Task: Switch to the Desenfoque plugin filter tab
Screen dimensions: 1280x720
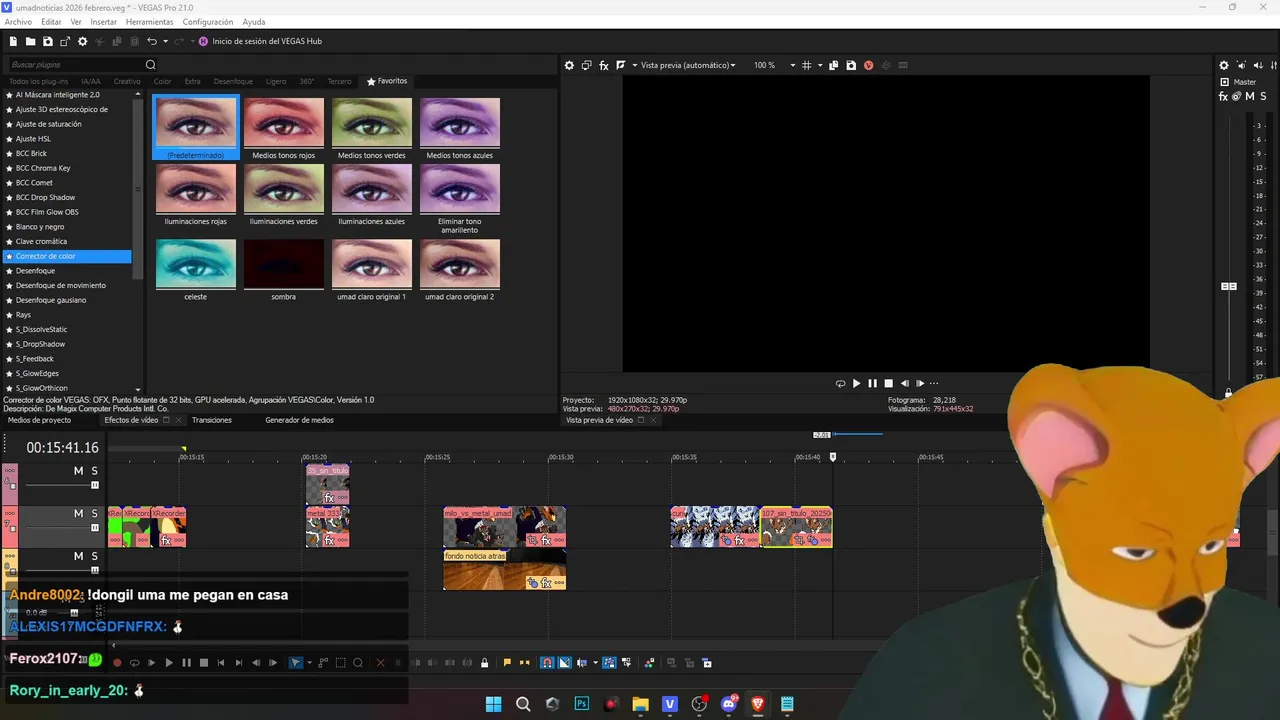Action: pyautogui.click(x=233, y=81)
